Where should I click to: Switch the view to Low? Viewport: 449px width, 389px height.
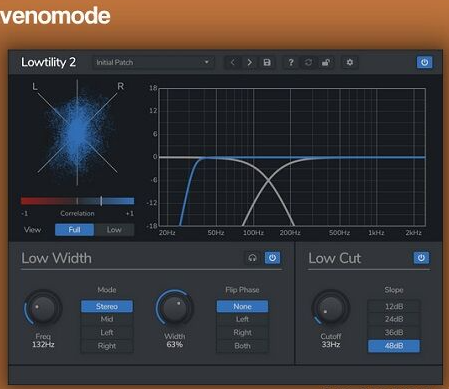click(114, 230)
